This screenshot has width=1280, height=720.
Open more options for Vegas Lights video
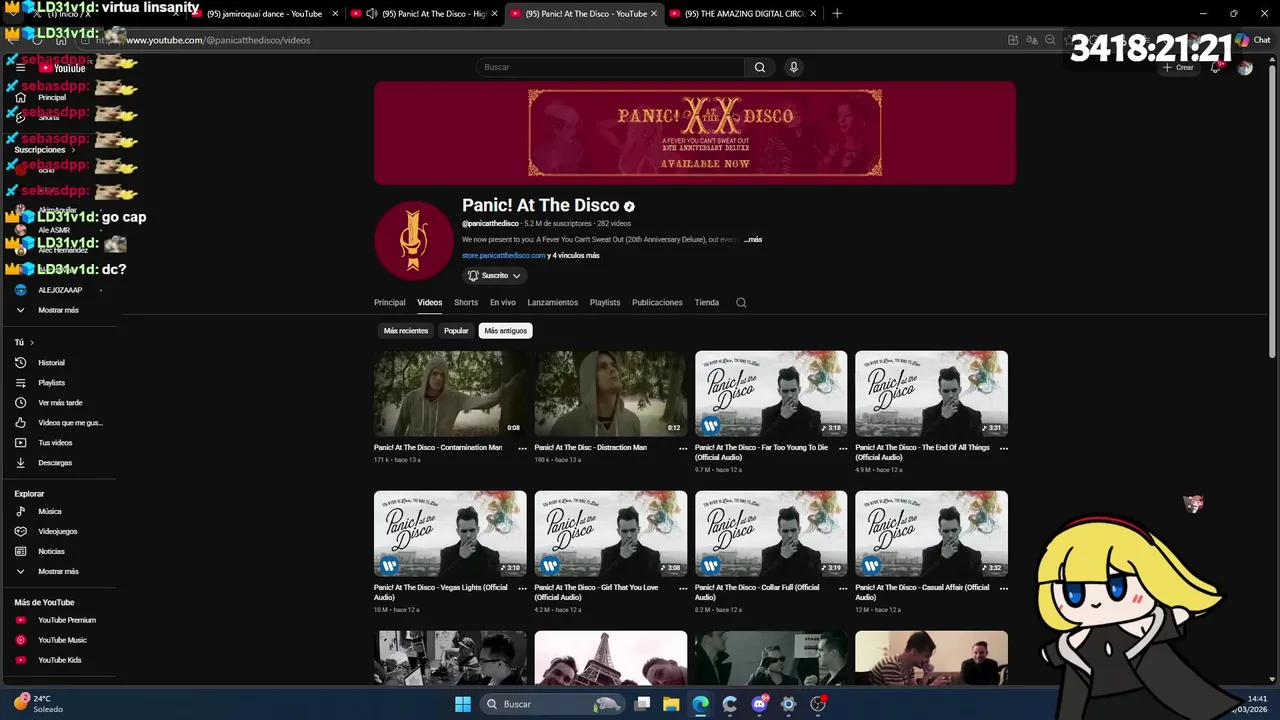click(522, 588)
